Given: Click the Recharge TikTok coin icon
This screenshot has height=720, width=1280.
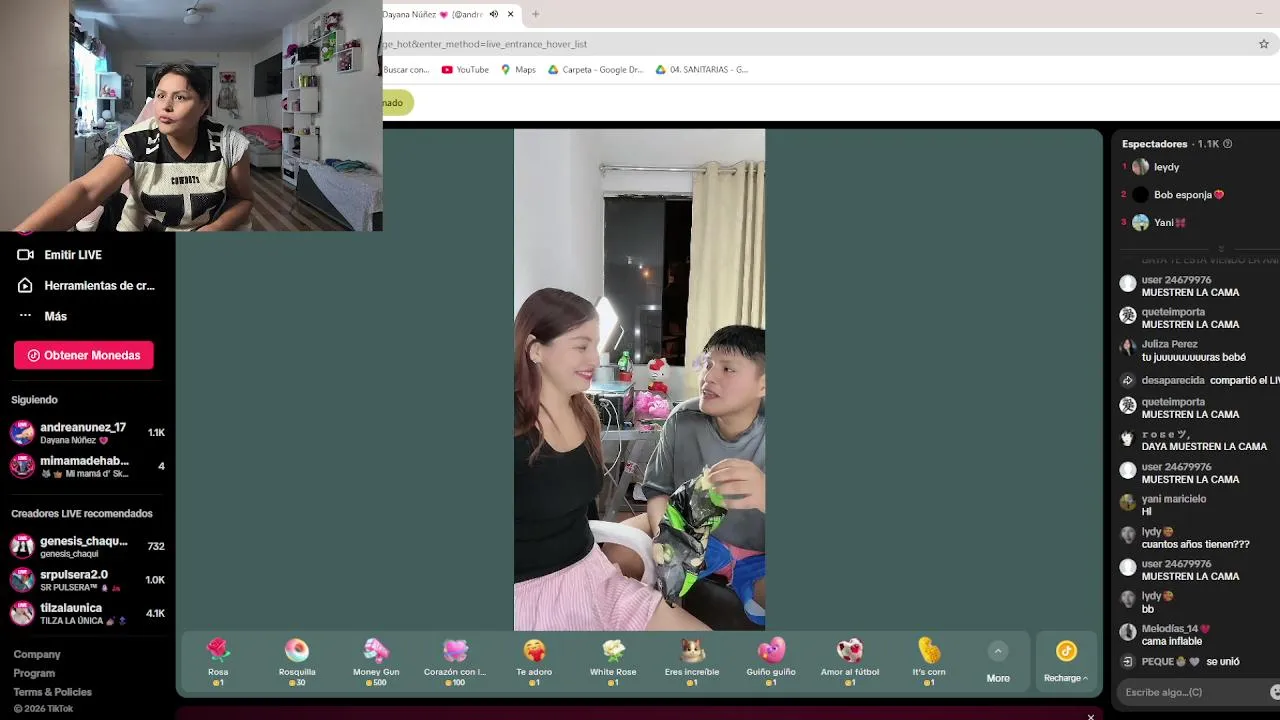Looking at the screenshot, I should [x=1066, y=651].
